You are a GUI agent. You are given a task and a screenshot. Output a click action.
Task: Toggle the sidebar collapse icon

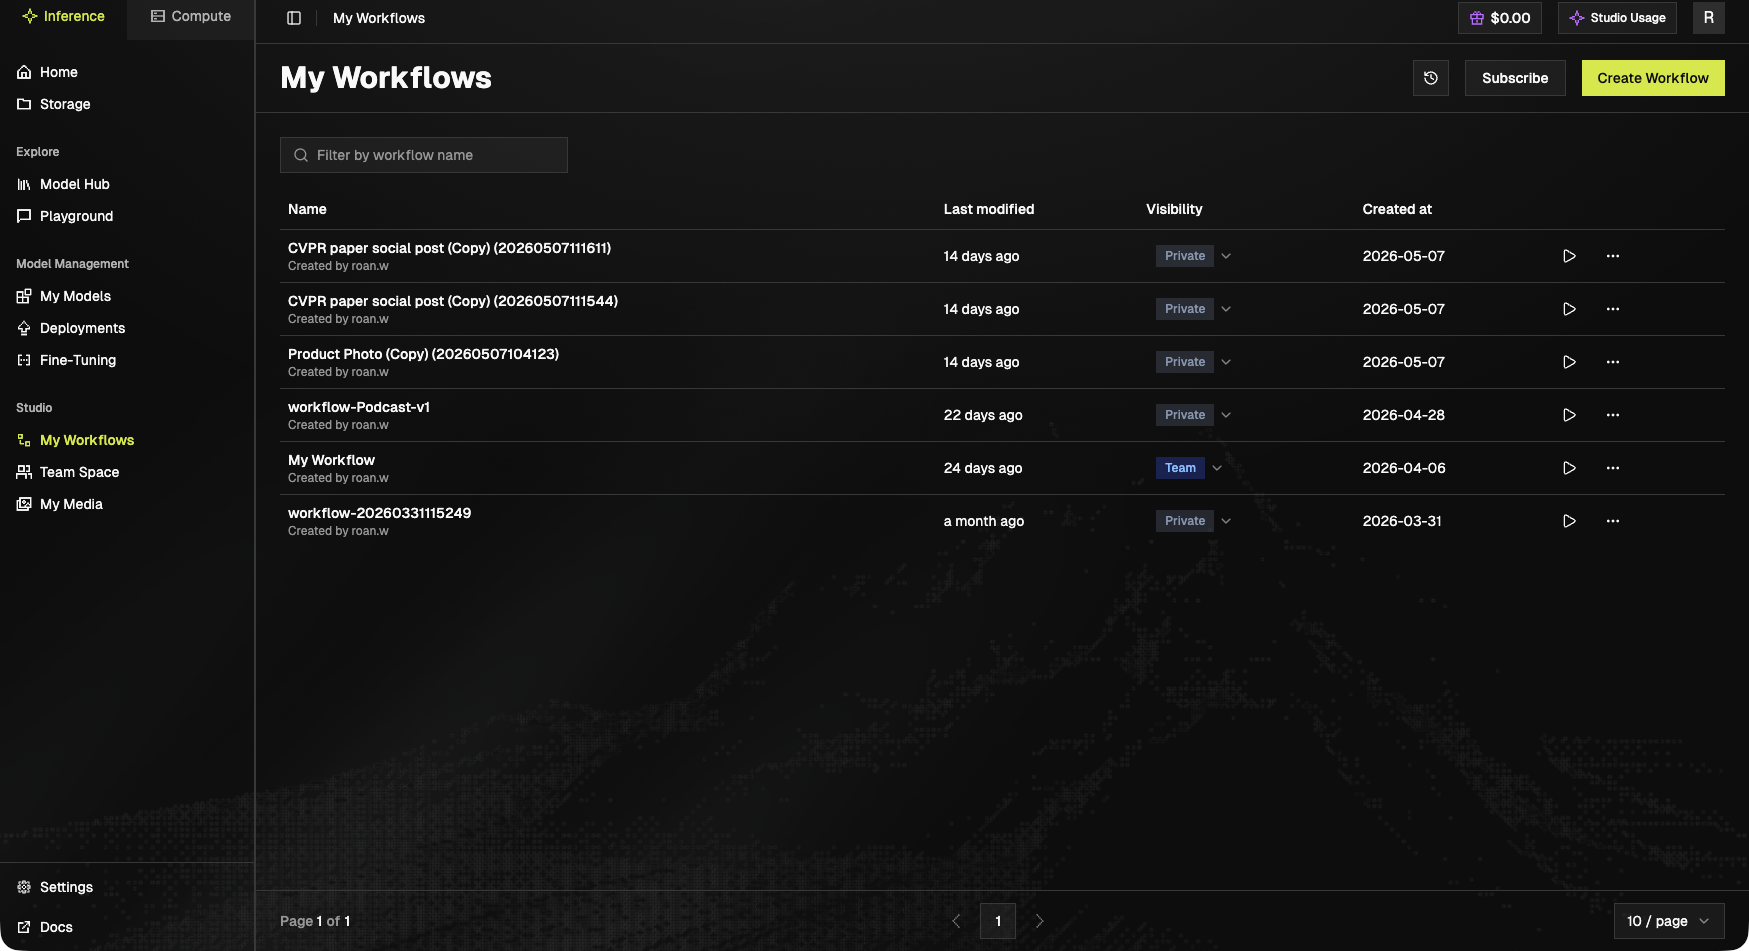(294, 18)
